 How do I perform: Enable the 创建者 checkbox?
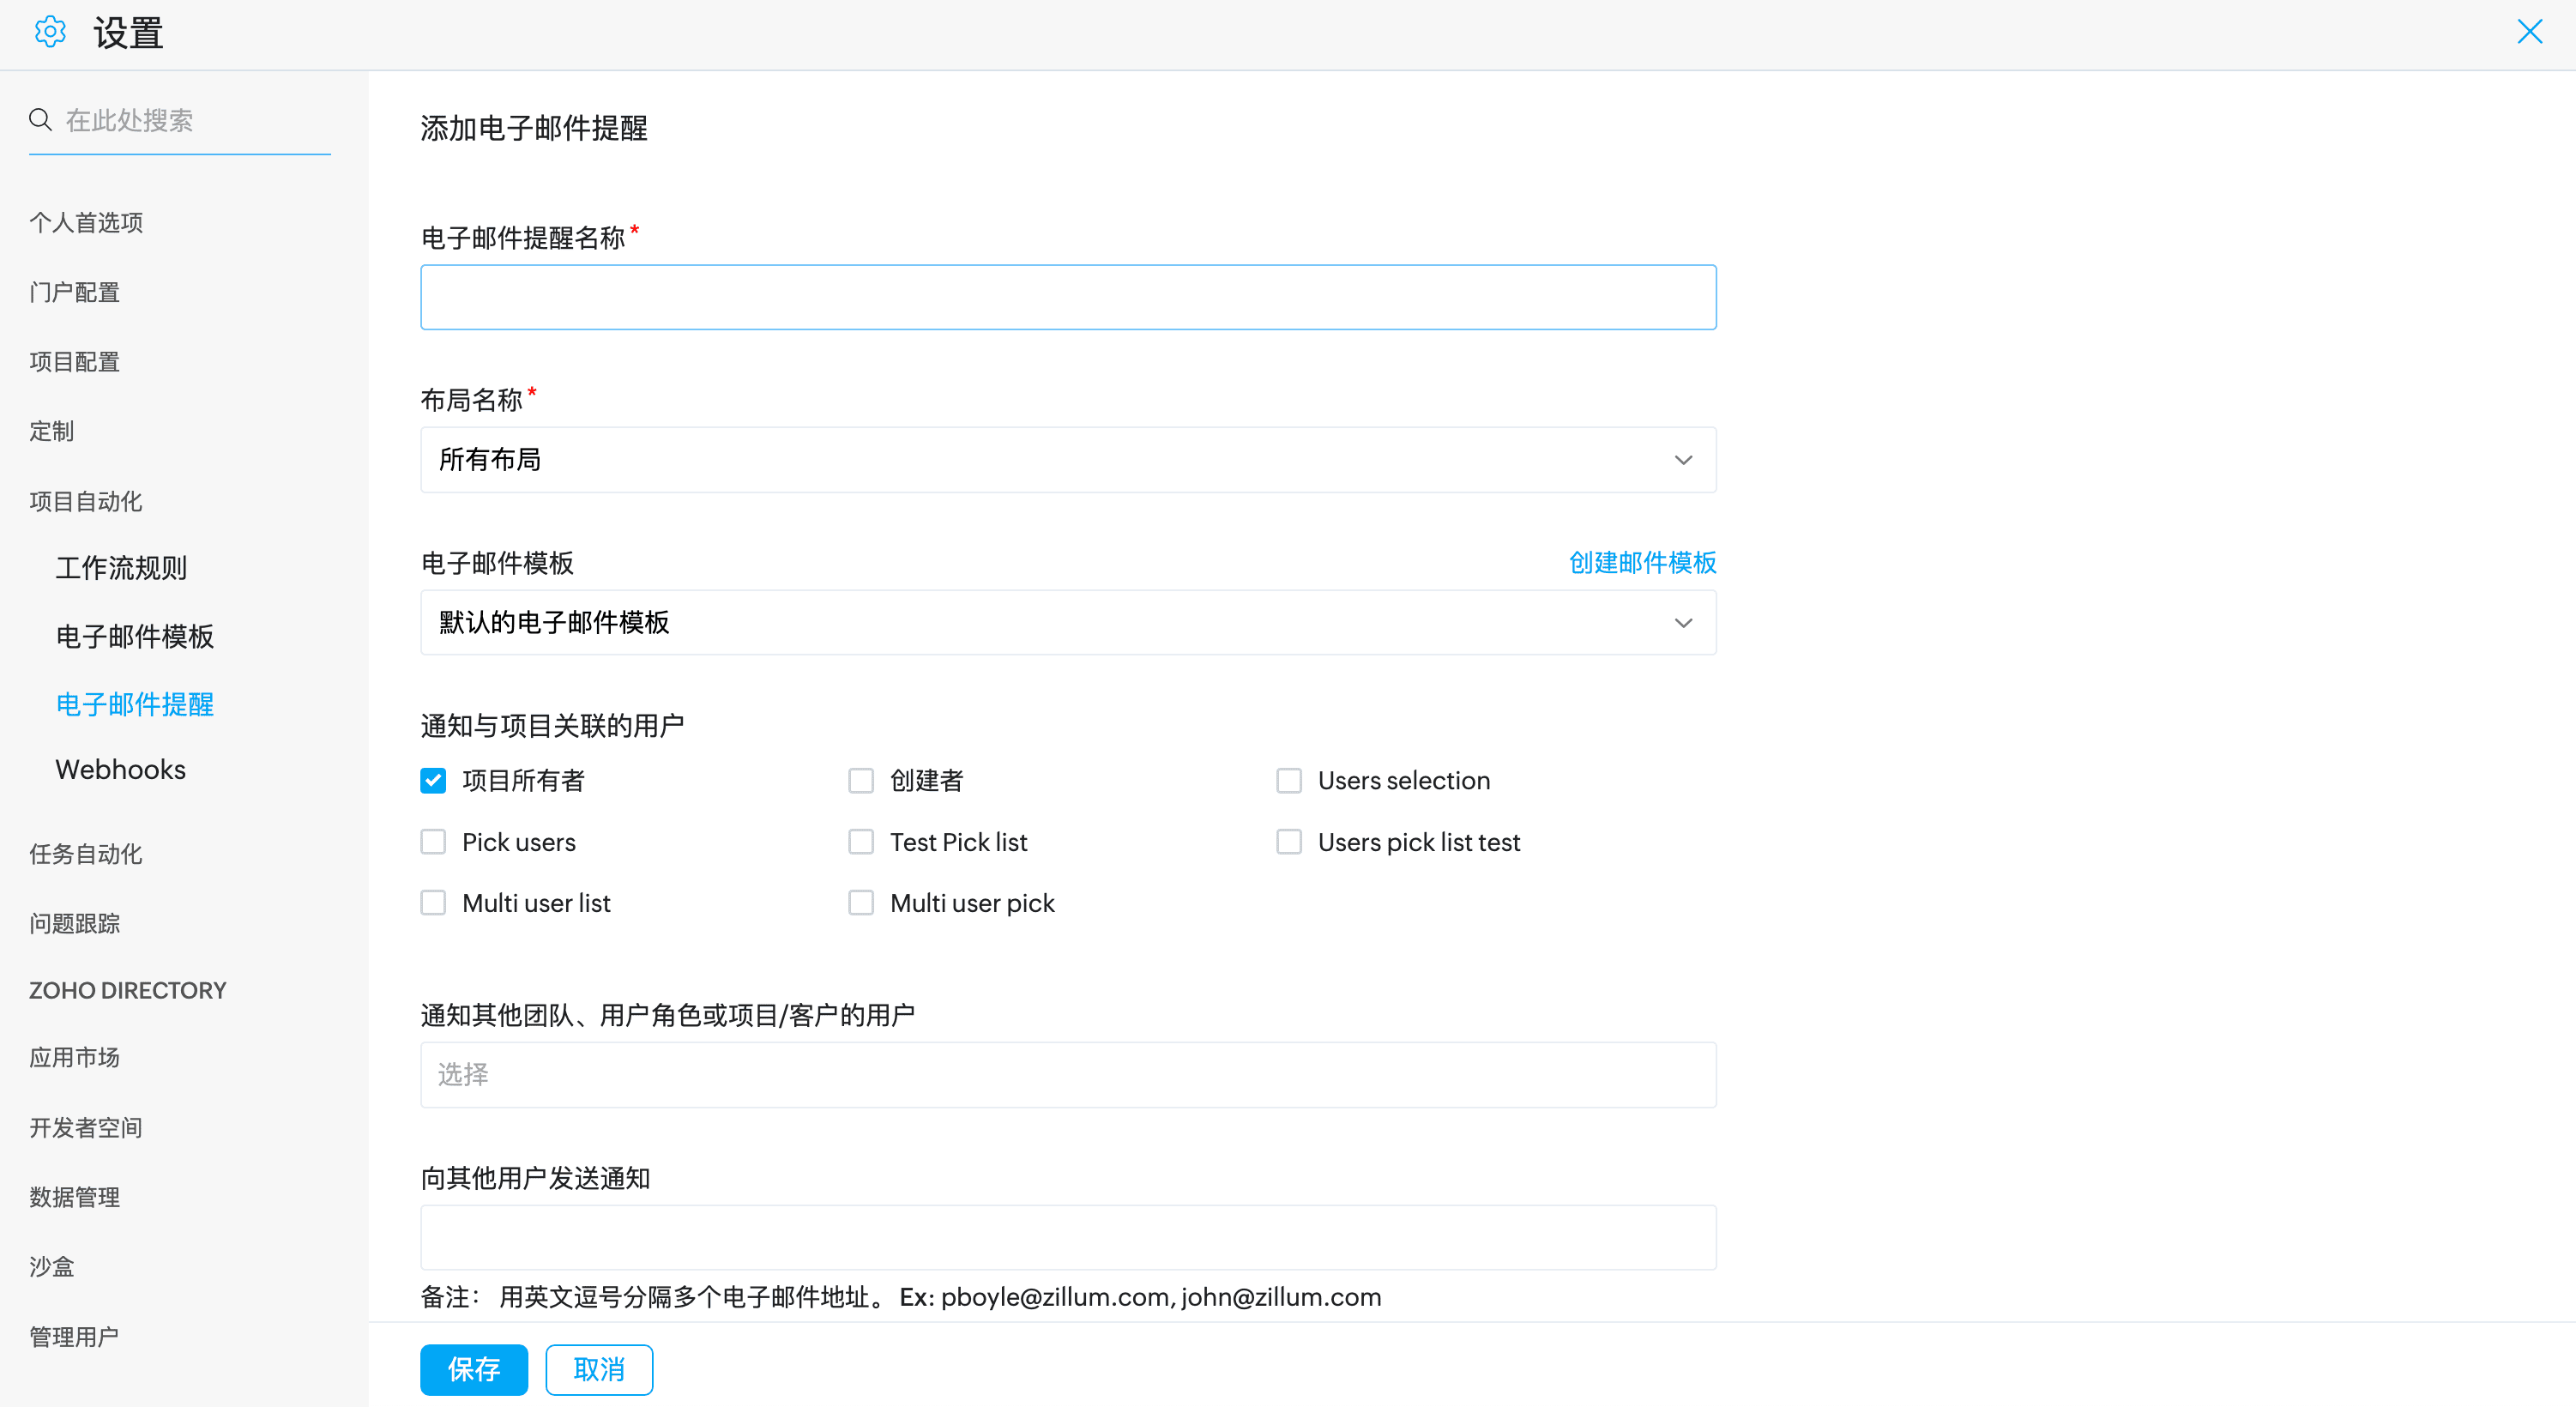pyautogui.click(x=861, y=780)
